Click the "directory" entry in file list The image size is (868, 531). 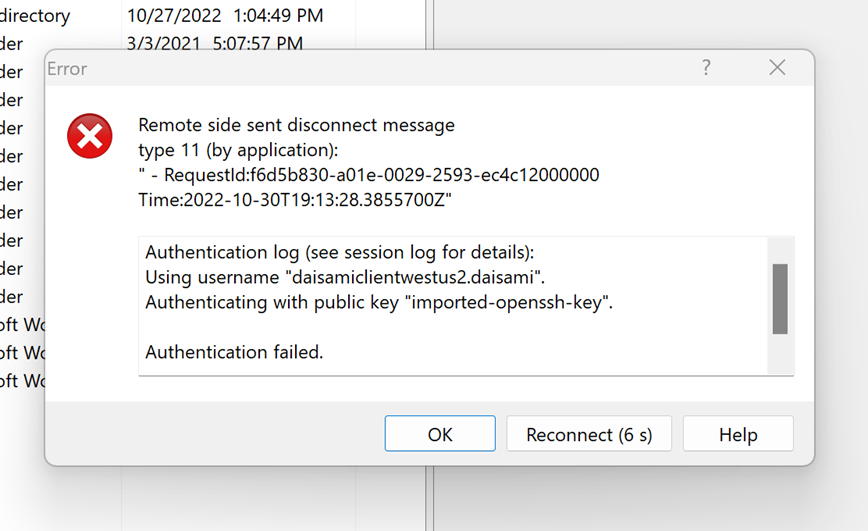click(x=35, y=16)
